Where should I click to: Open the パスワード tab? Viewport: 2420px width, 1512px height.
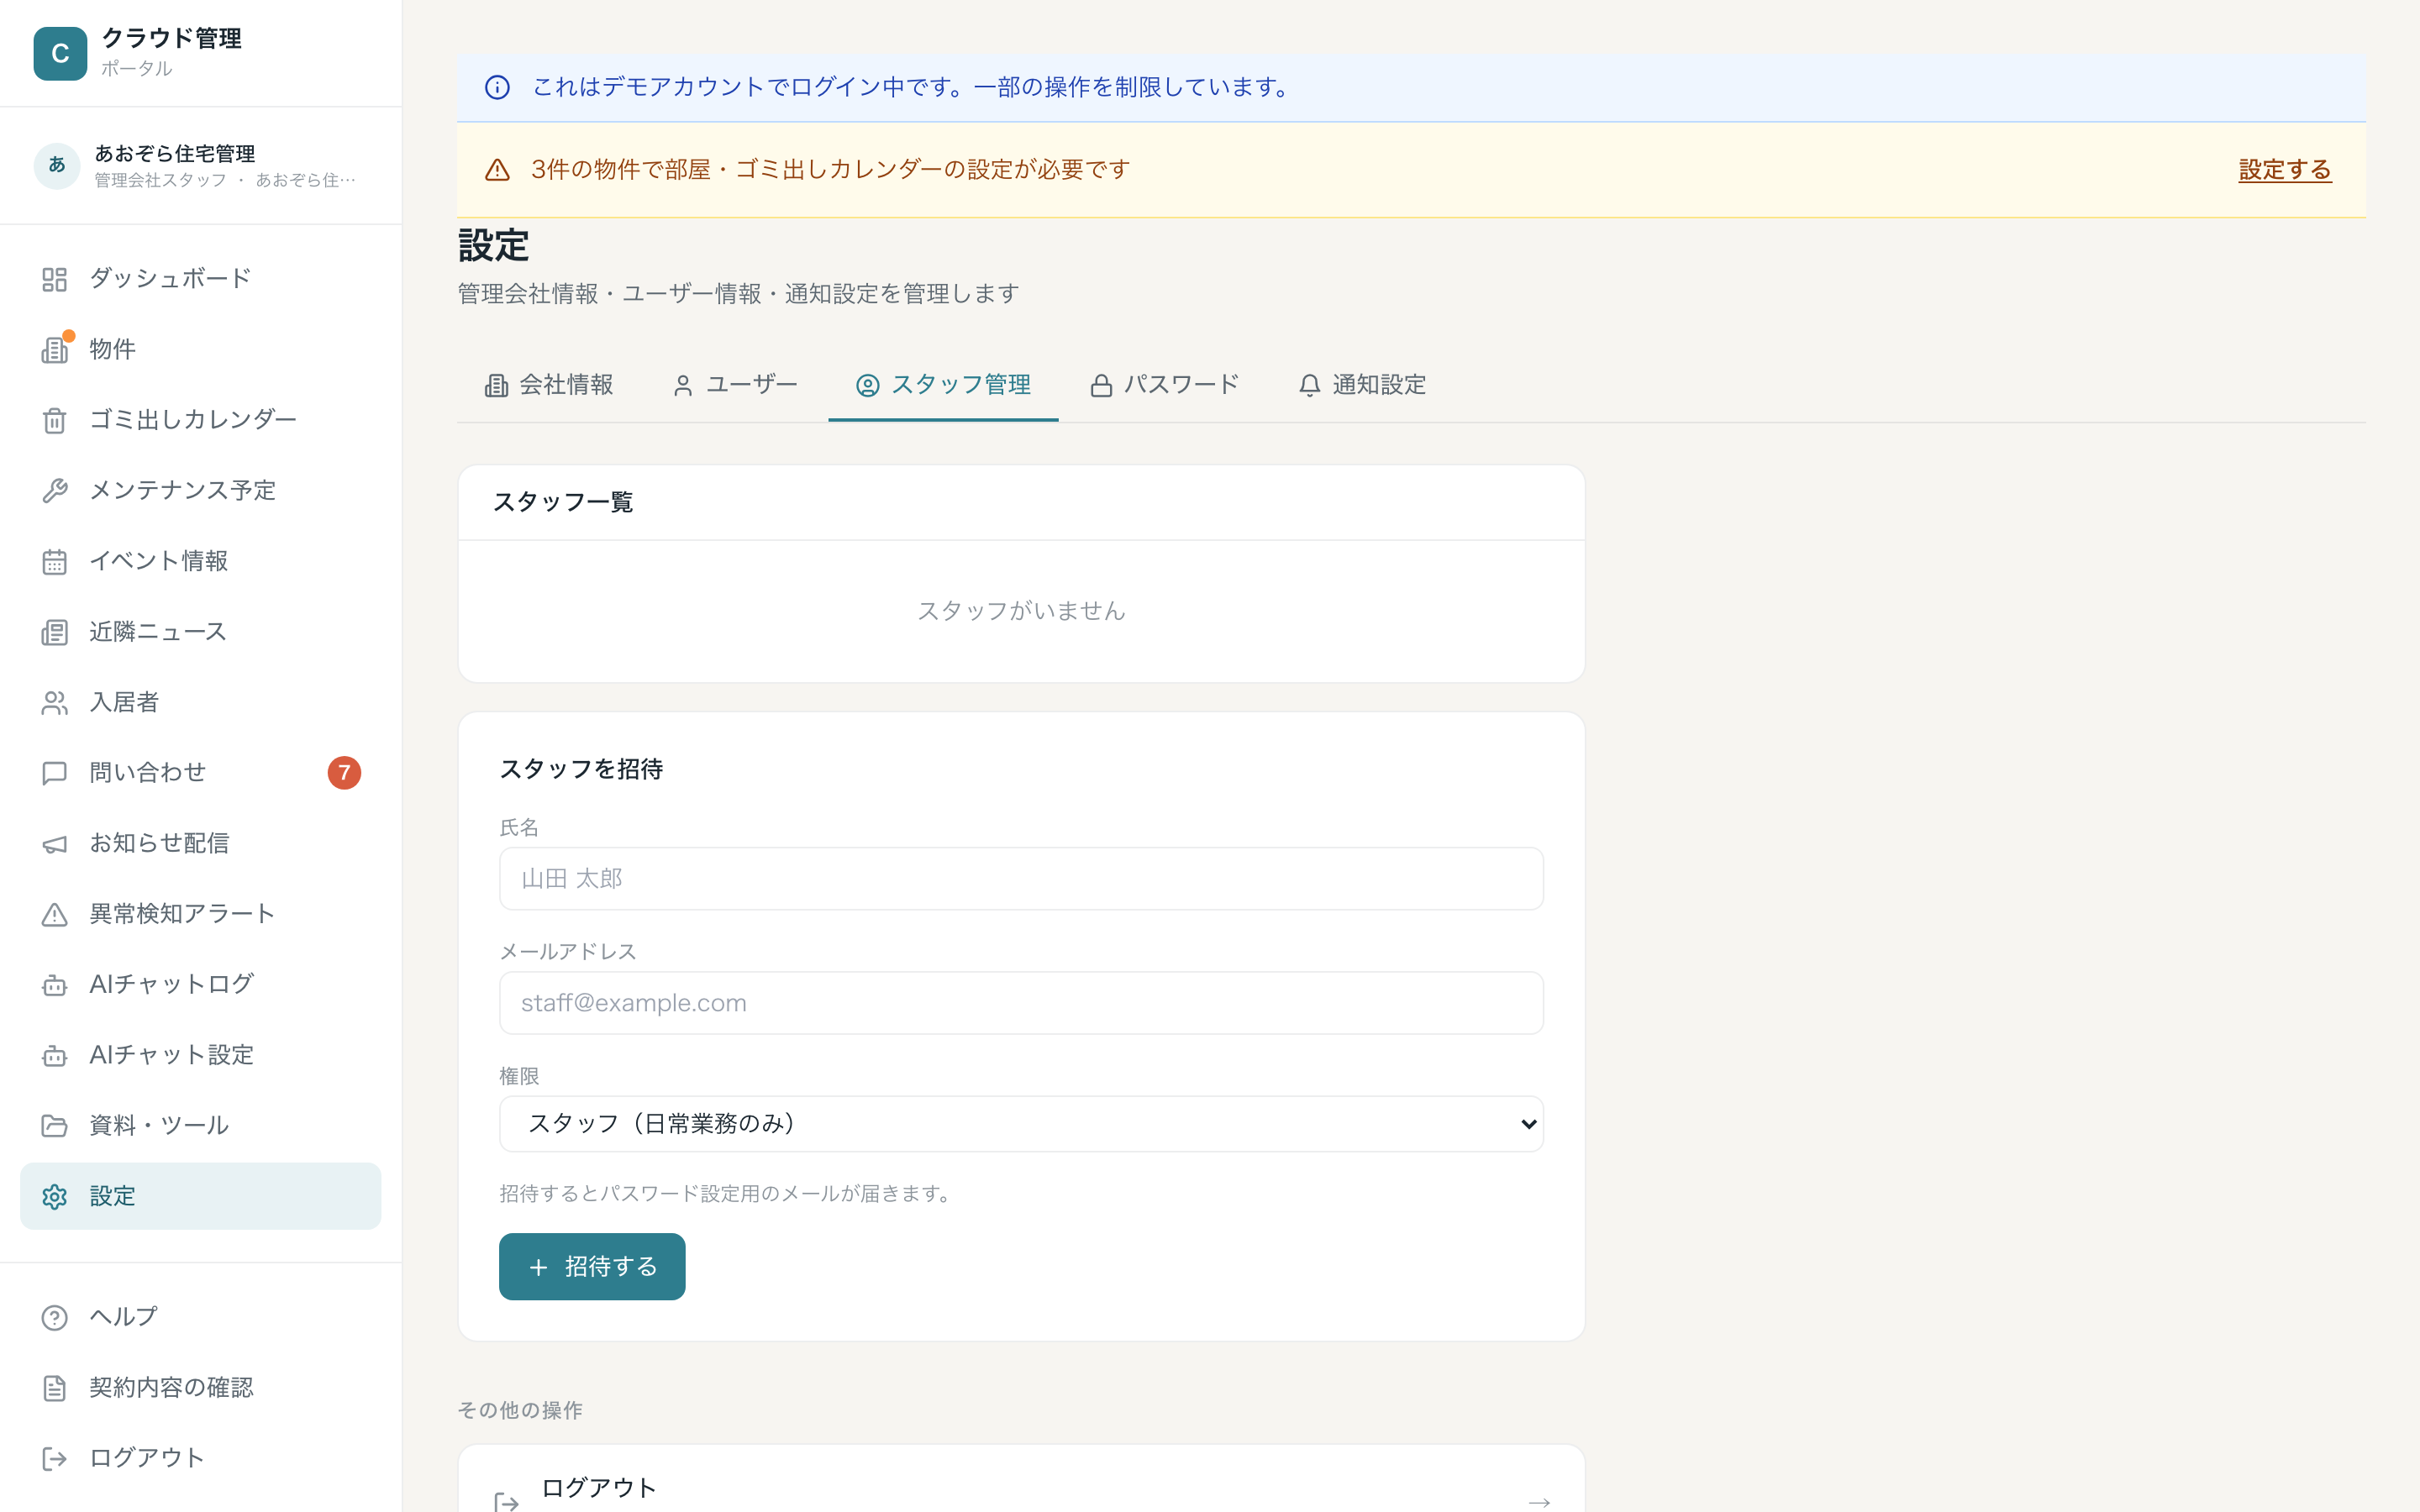pyautogui.click(x=1164, y=385)
